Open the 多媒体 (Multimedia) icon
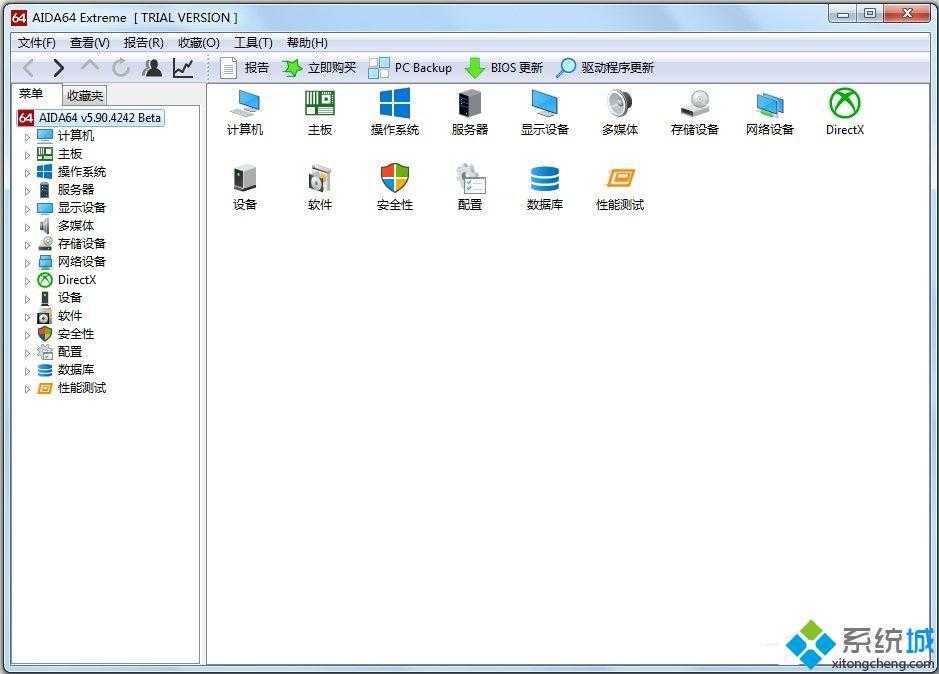Image resolution: width=939 pixels, height=674 pixels. pyautogui.click(x=619, y=110)
